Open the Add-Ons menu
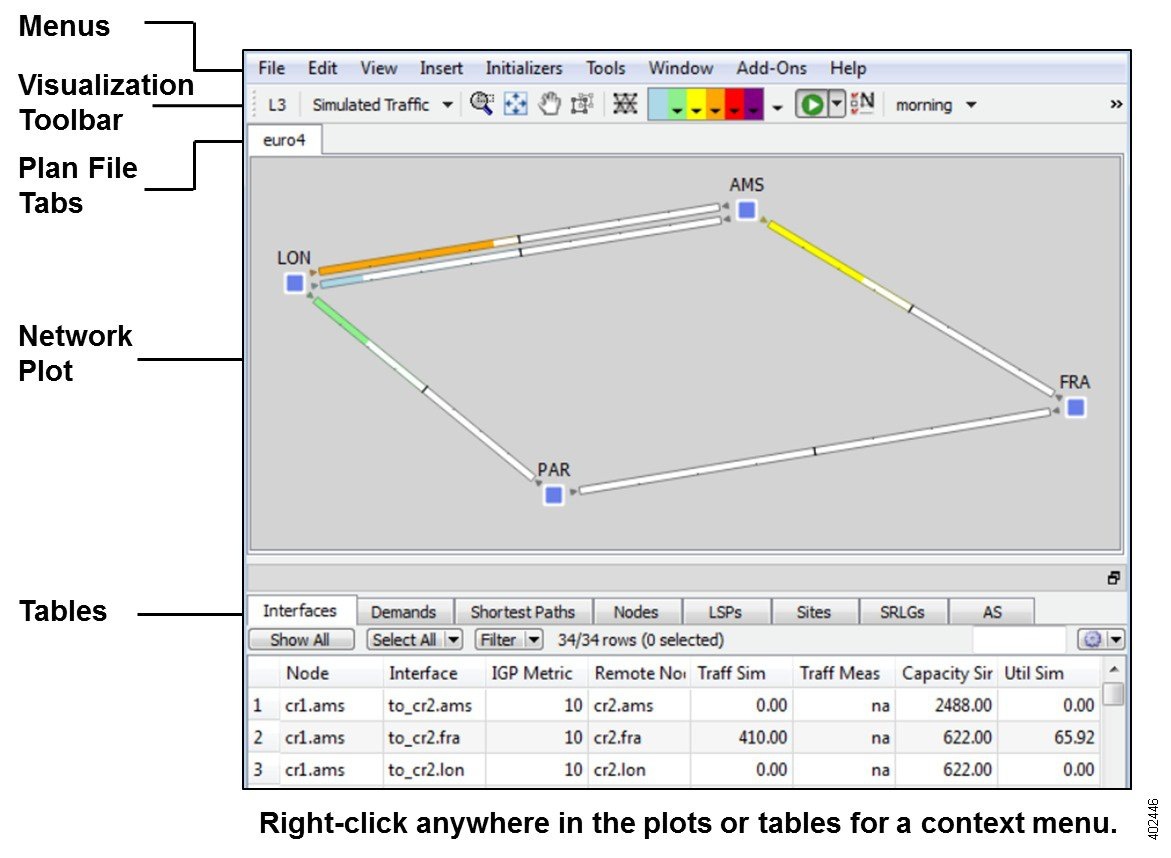 click(x=771, y=68)
